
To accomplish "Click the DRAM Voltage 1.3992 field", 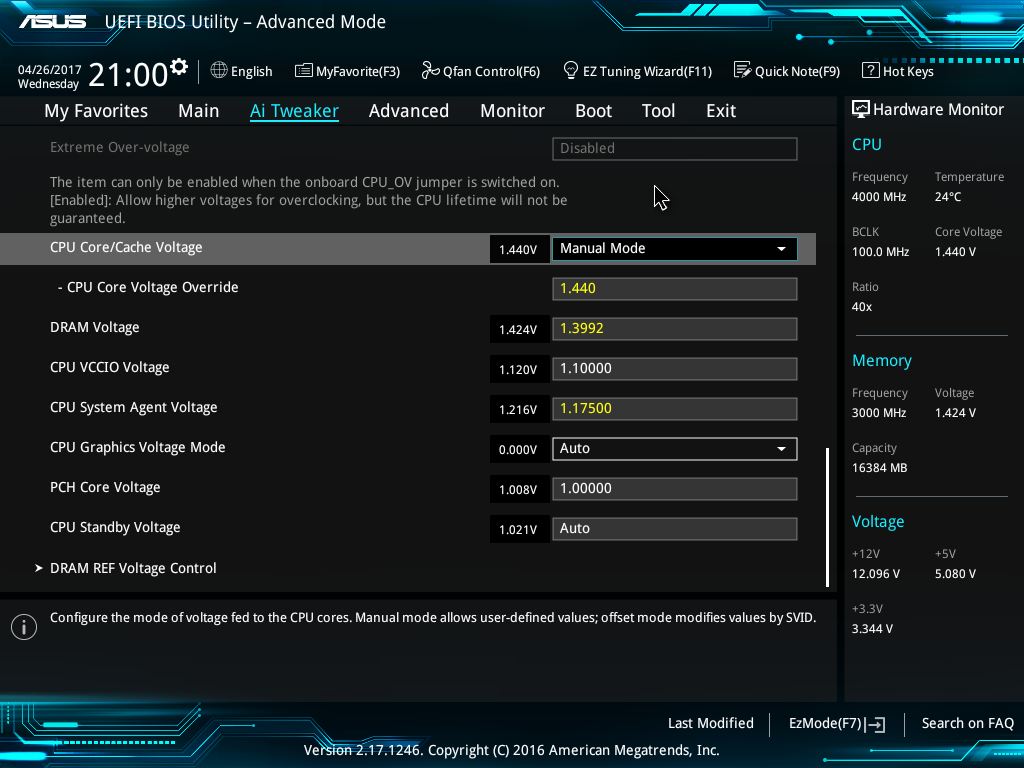I will click(x=675, y=328).
